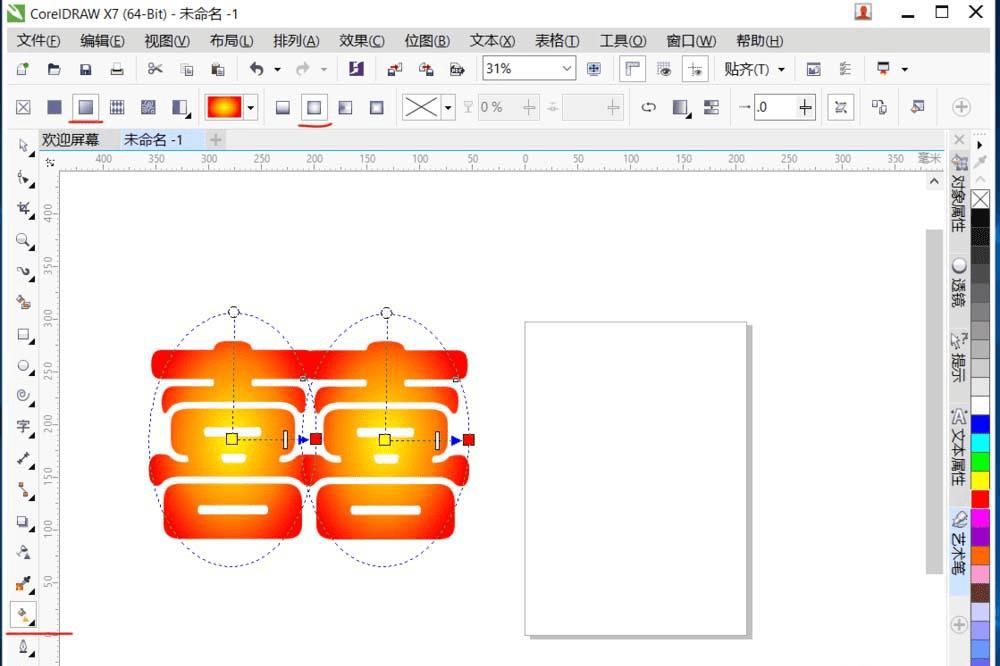The height and width of the screenshot is (666, 1000).
Task: Select the Drop Shadow tool
Action: (24, 521)
